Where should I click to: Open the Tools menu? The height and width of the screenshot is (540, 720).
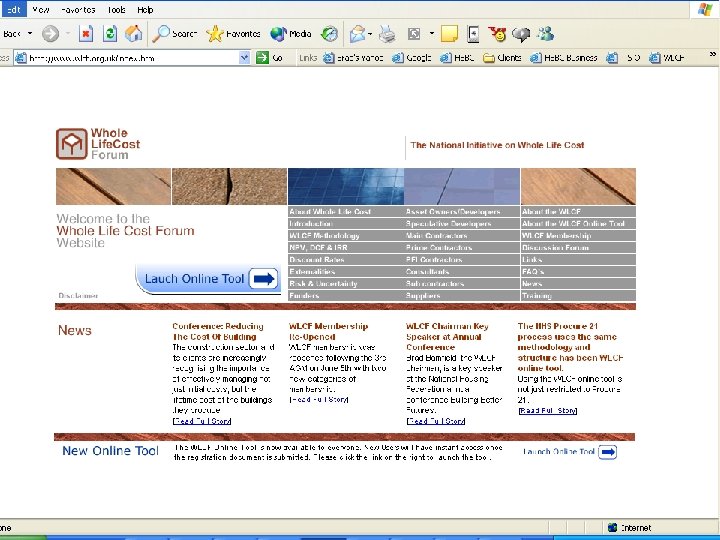116,10
